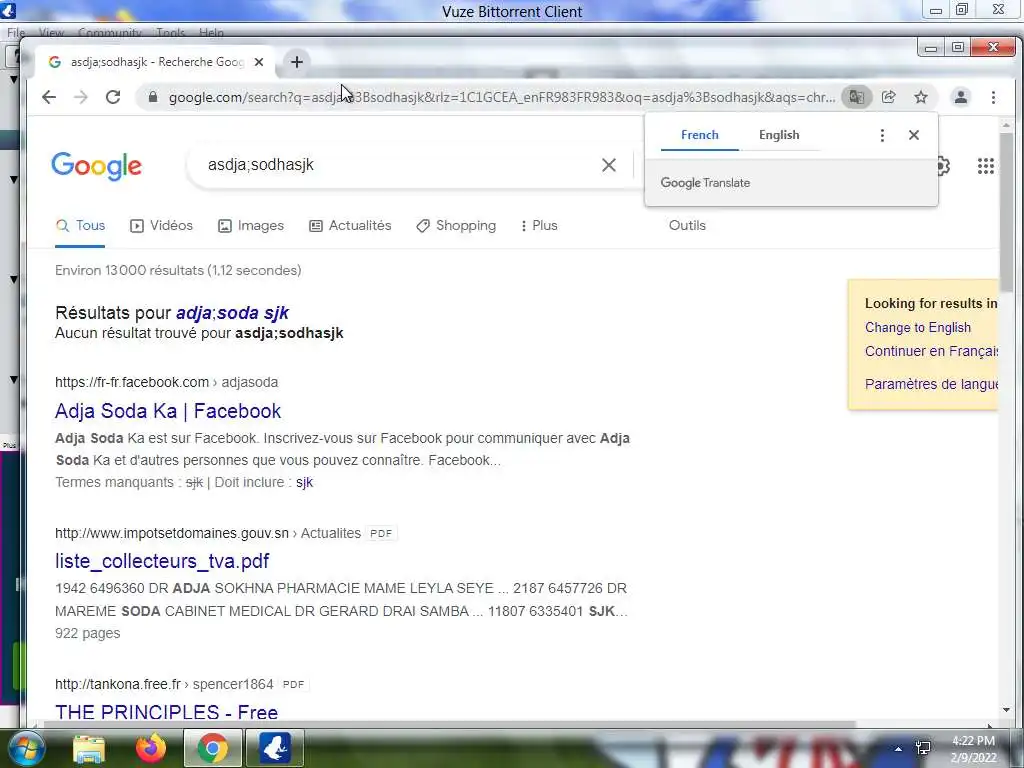
Task: Open Chrome's three-dot main menu
Action: click(x=993, y=97)
